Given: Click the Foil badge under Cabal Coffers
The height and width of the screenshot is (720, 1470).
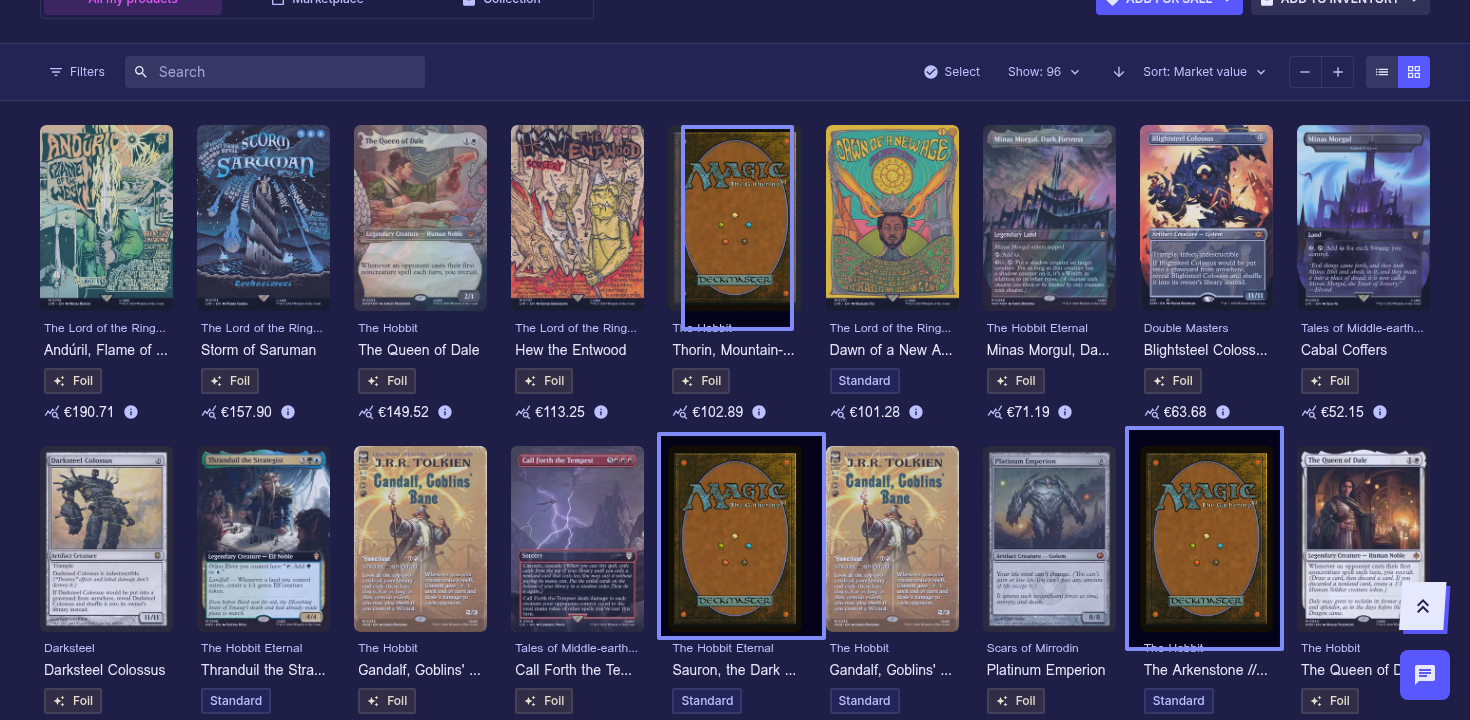Looking at the screenshot, I should coord(1329,381).
